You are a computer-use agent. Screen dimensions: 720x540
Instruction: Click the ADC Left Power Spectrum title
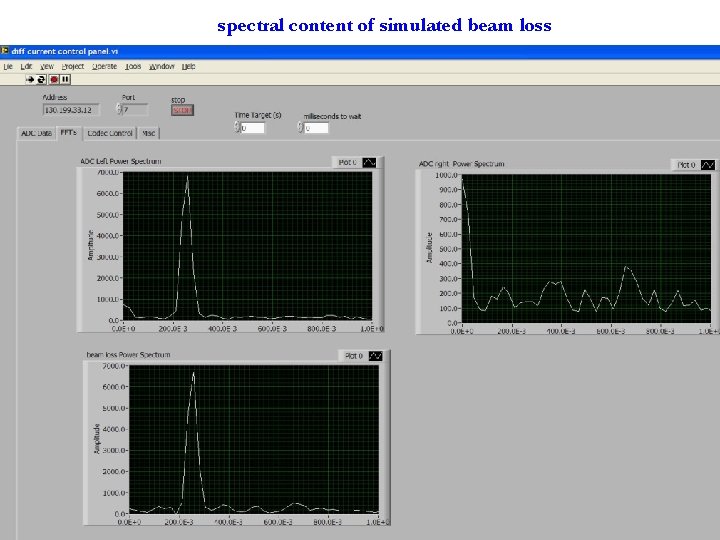point(121,162)
